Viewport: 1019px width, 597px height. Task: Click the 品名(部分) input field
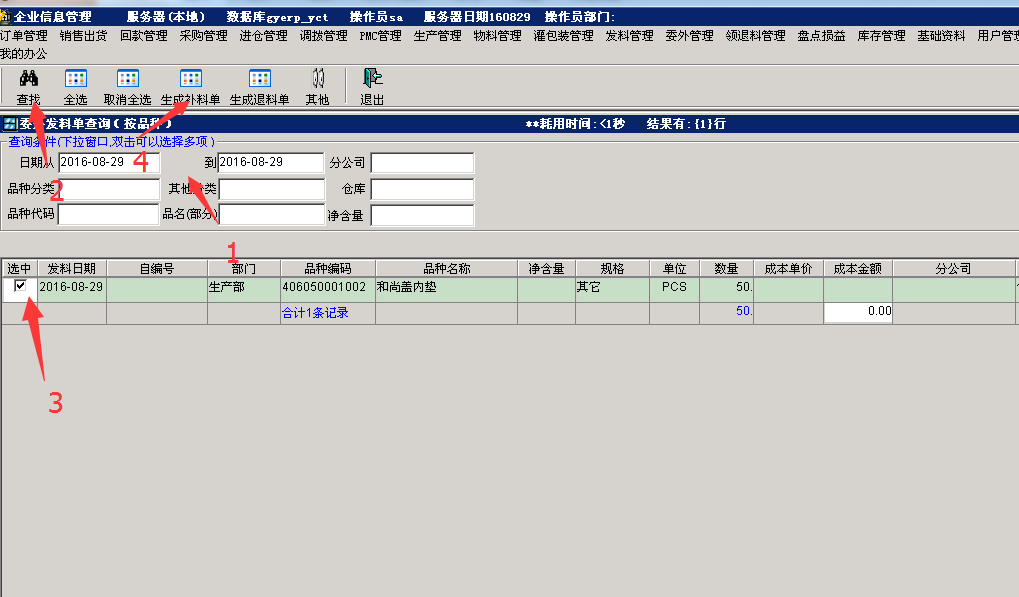pyautogui.click(x=271, y=214)
